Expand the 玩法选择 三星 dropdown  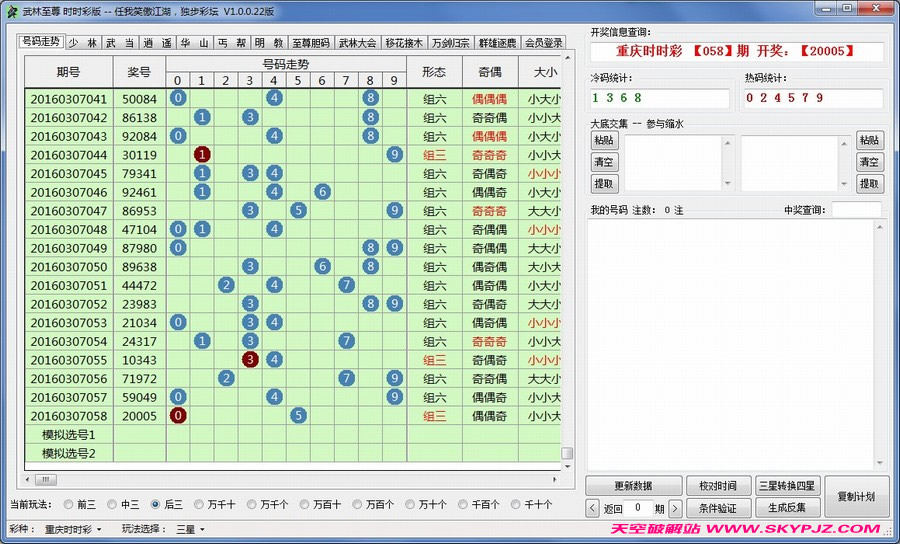[190, 529]
